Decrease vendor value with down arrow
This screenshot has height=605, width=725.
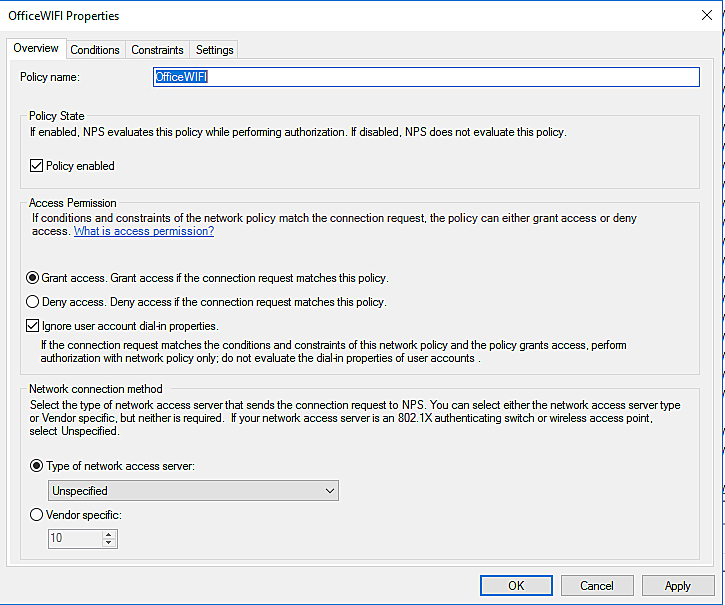point(109,543)
